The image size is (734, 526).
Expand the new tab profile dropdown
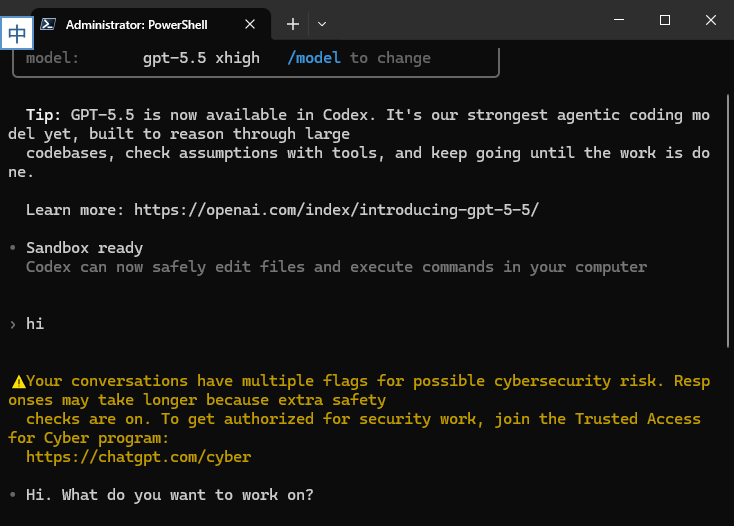pos(322,24)
